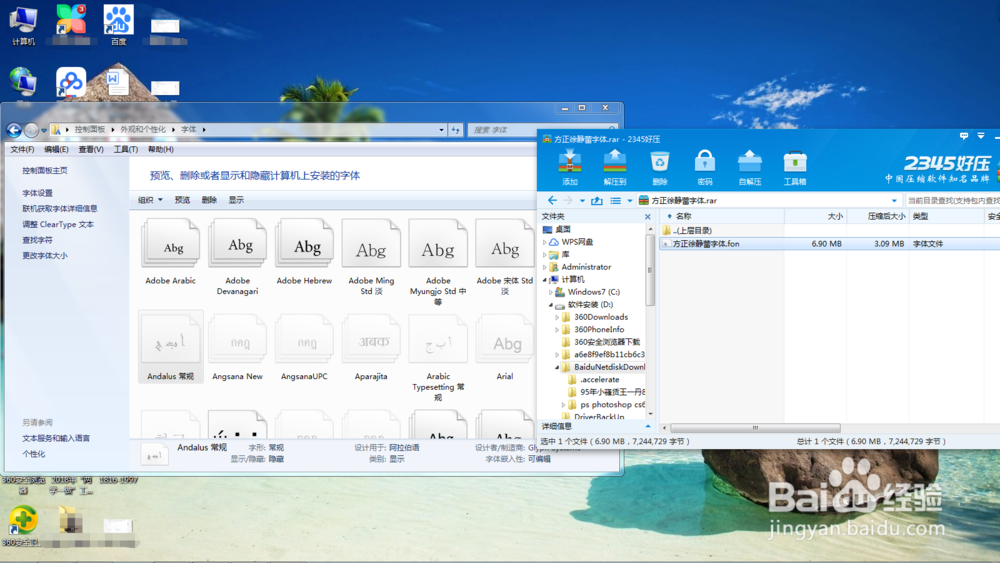Expand the Windows7 (C:) drive node
Screen dimensions: 1000x563
tap(550, 292)
